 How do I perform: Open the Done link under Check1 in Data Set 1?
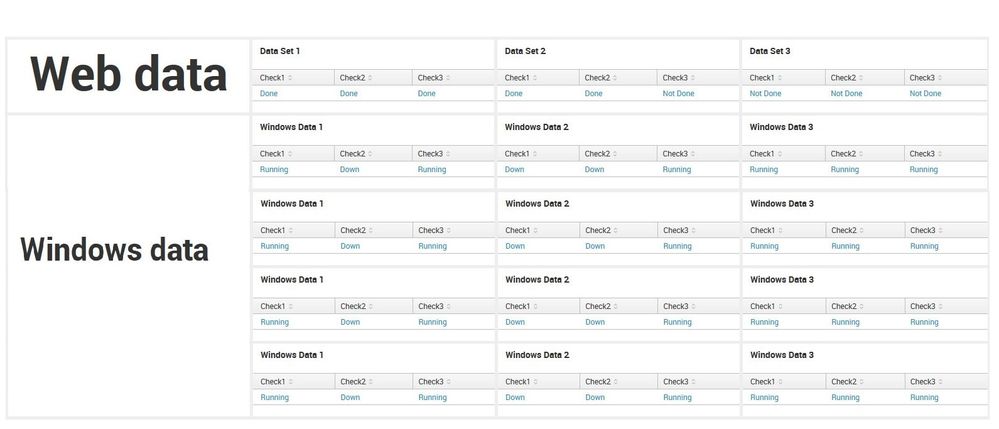pos(268,94)
